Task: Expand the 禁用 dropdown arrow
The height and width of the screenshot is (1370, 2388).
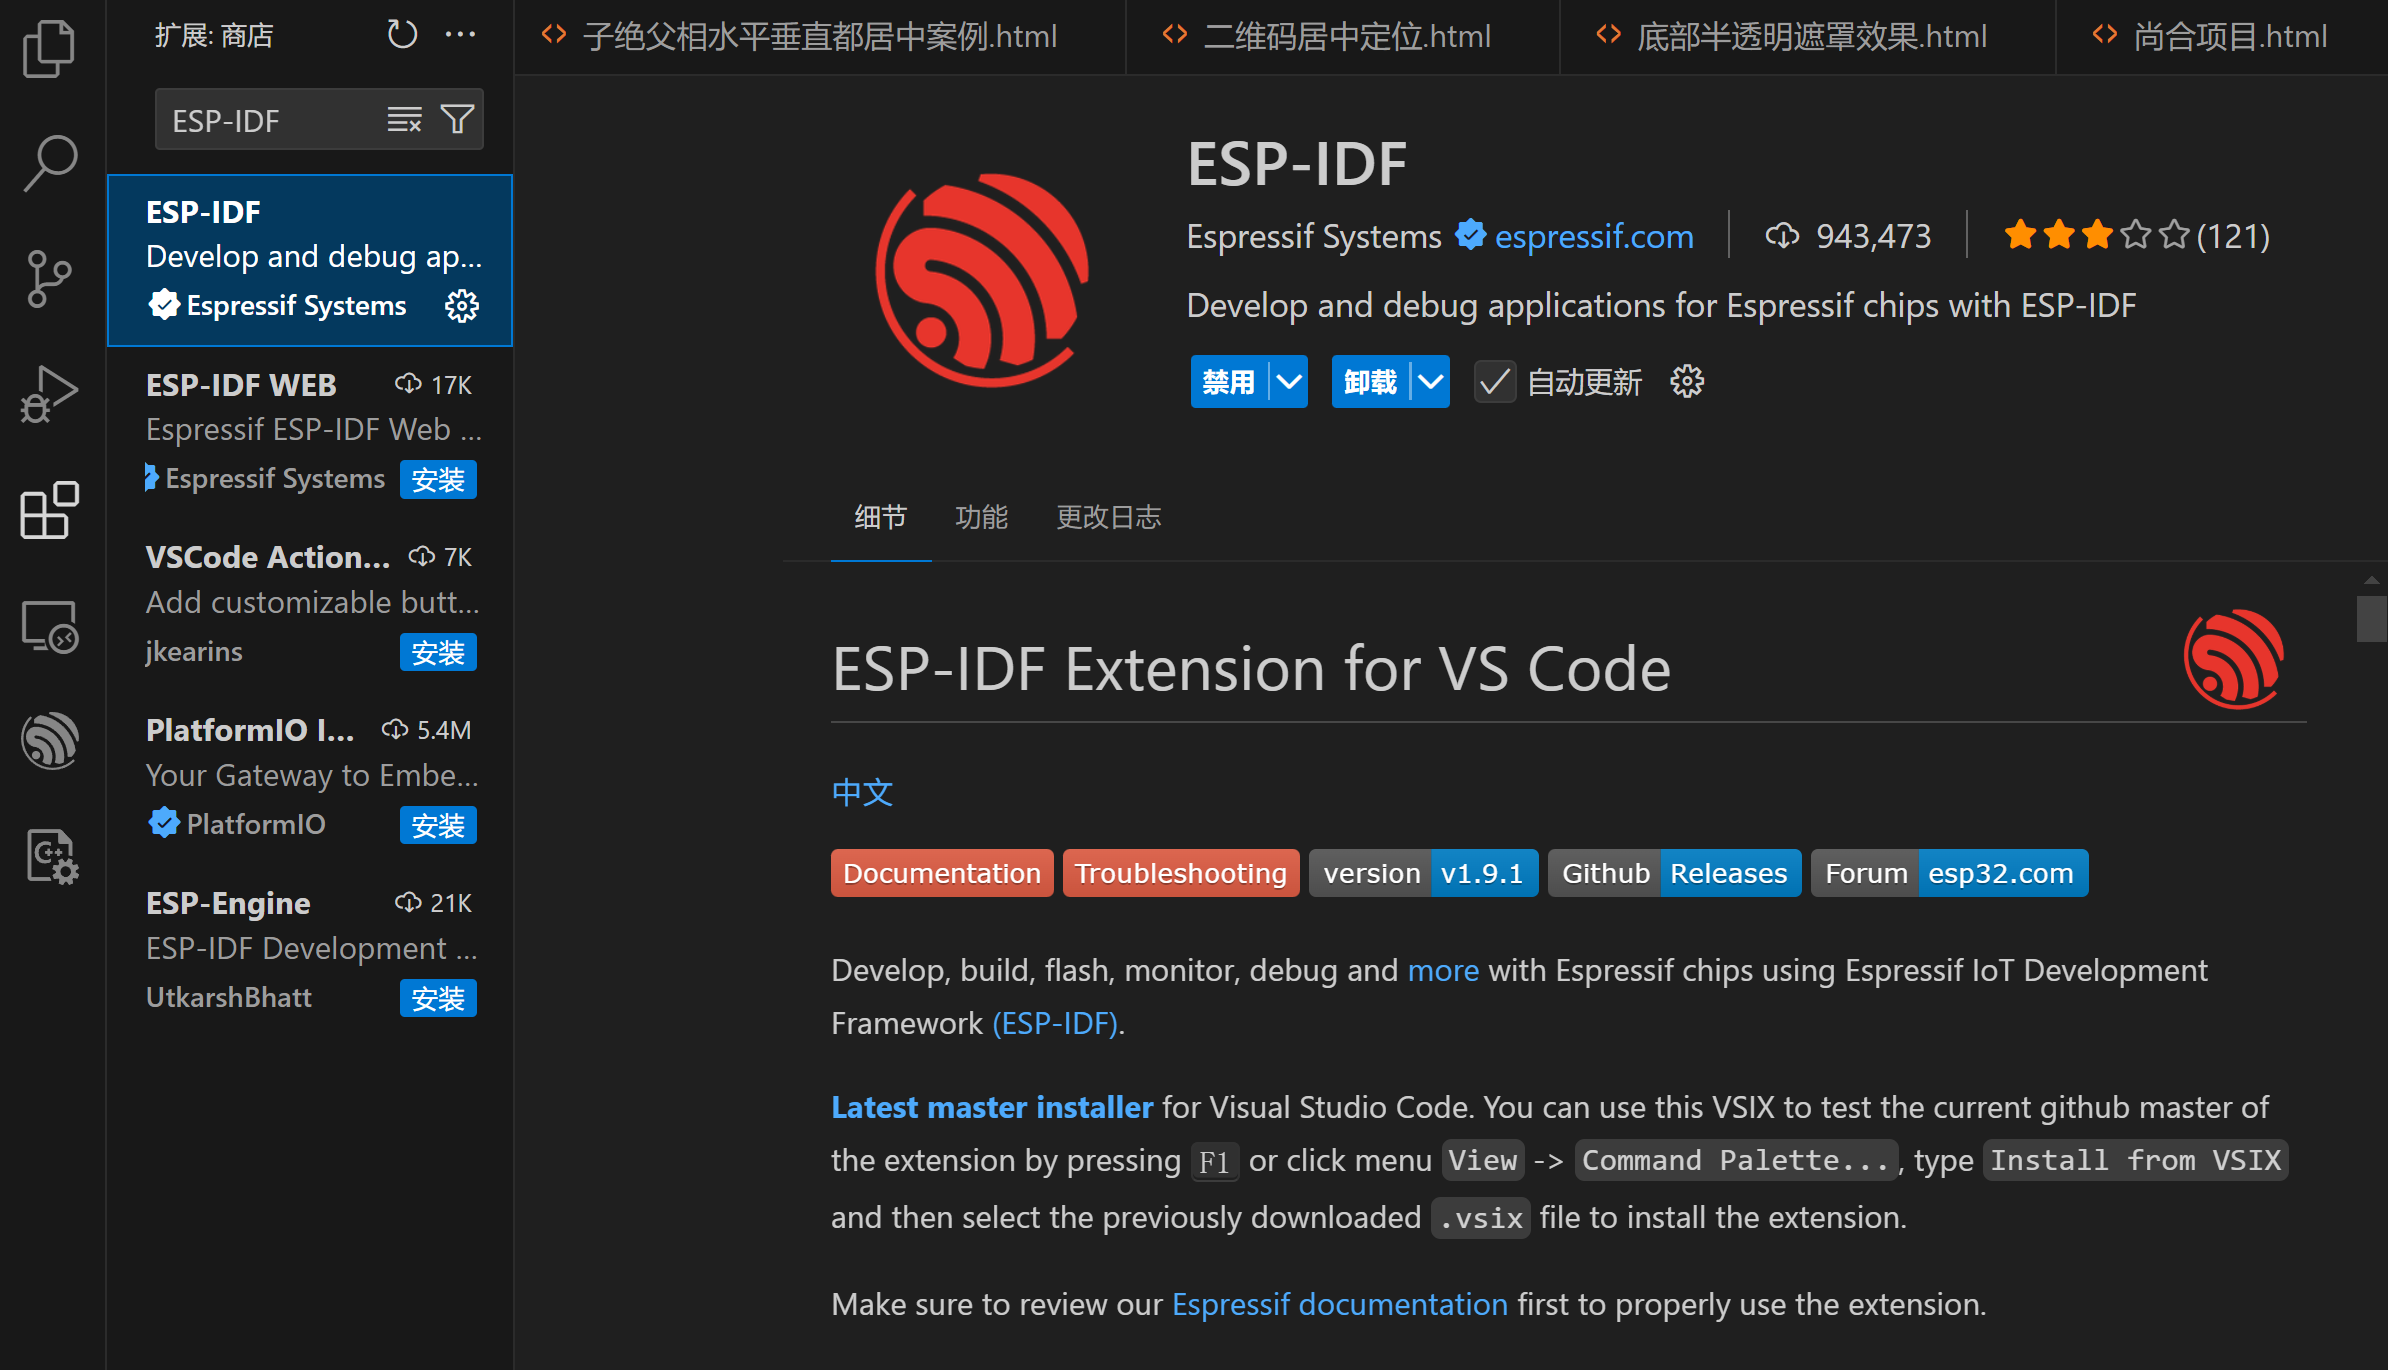Action: (1289, 382)
